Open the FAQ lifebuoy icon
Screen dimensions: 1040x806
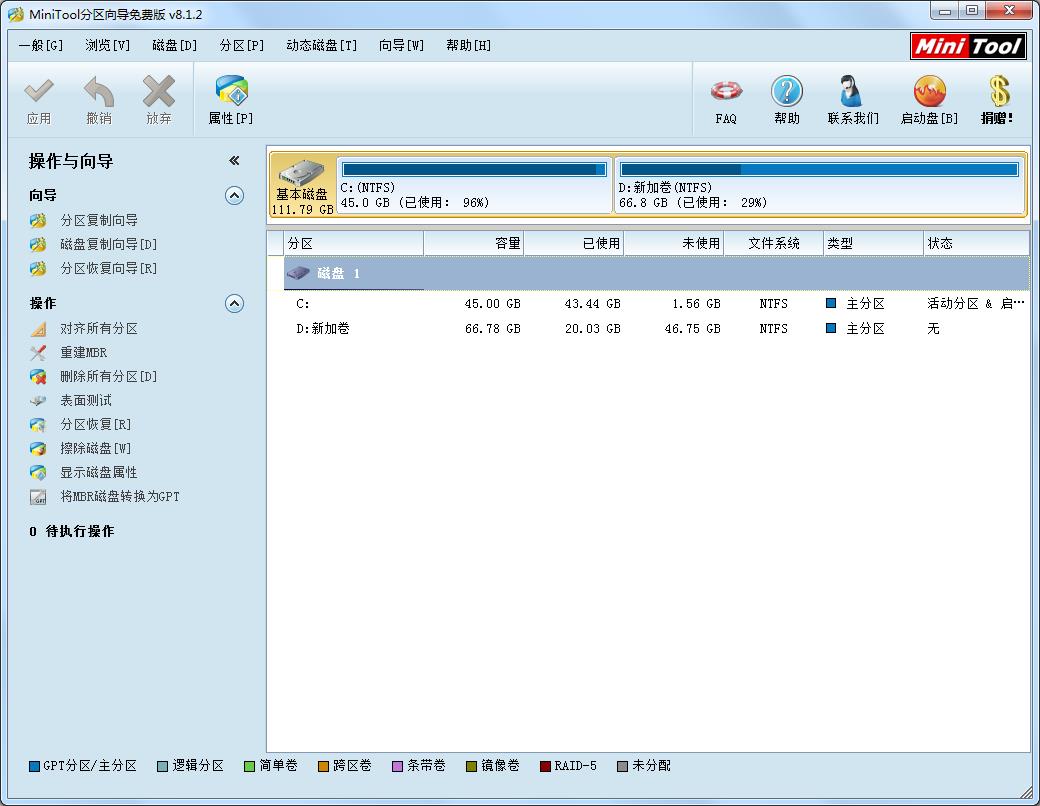(726, 91)
